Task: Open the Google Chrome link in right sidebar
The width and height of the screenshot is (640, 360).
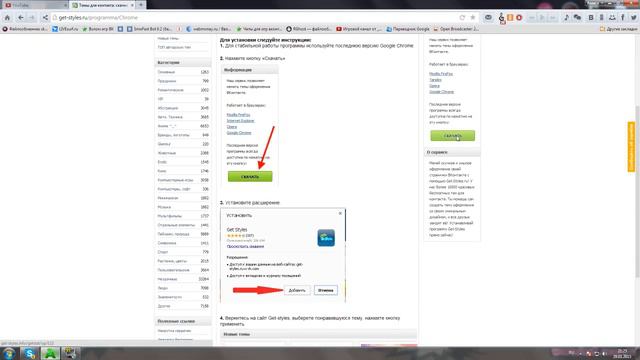Action: point(441,92)
